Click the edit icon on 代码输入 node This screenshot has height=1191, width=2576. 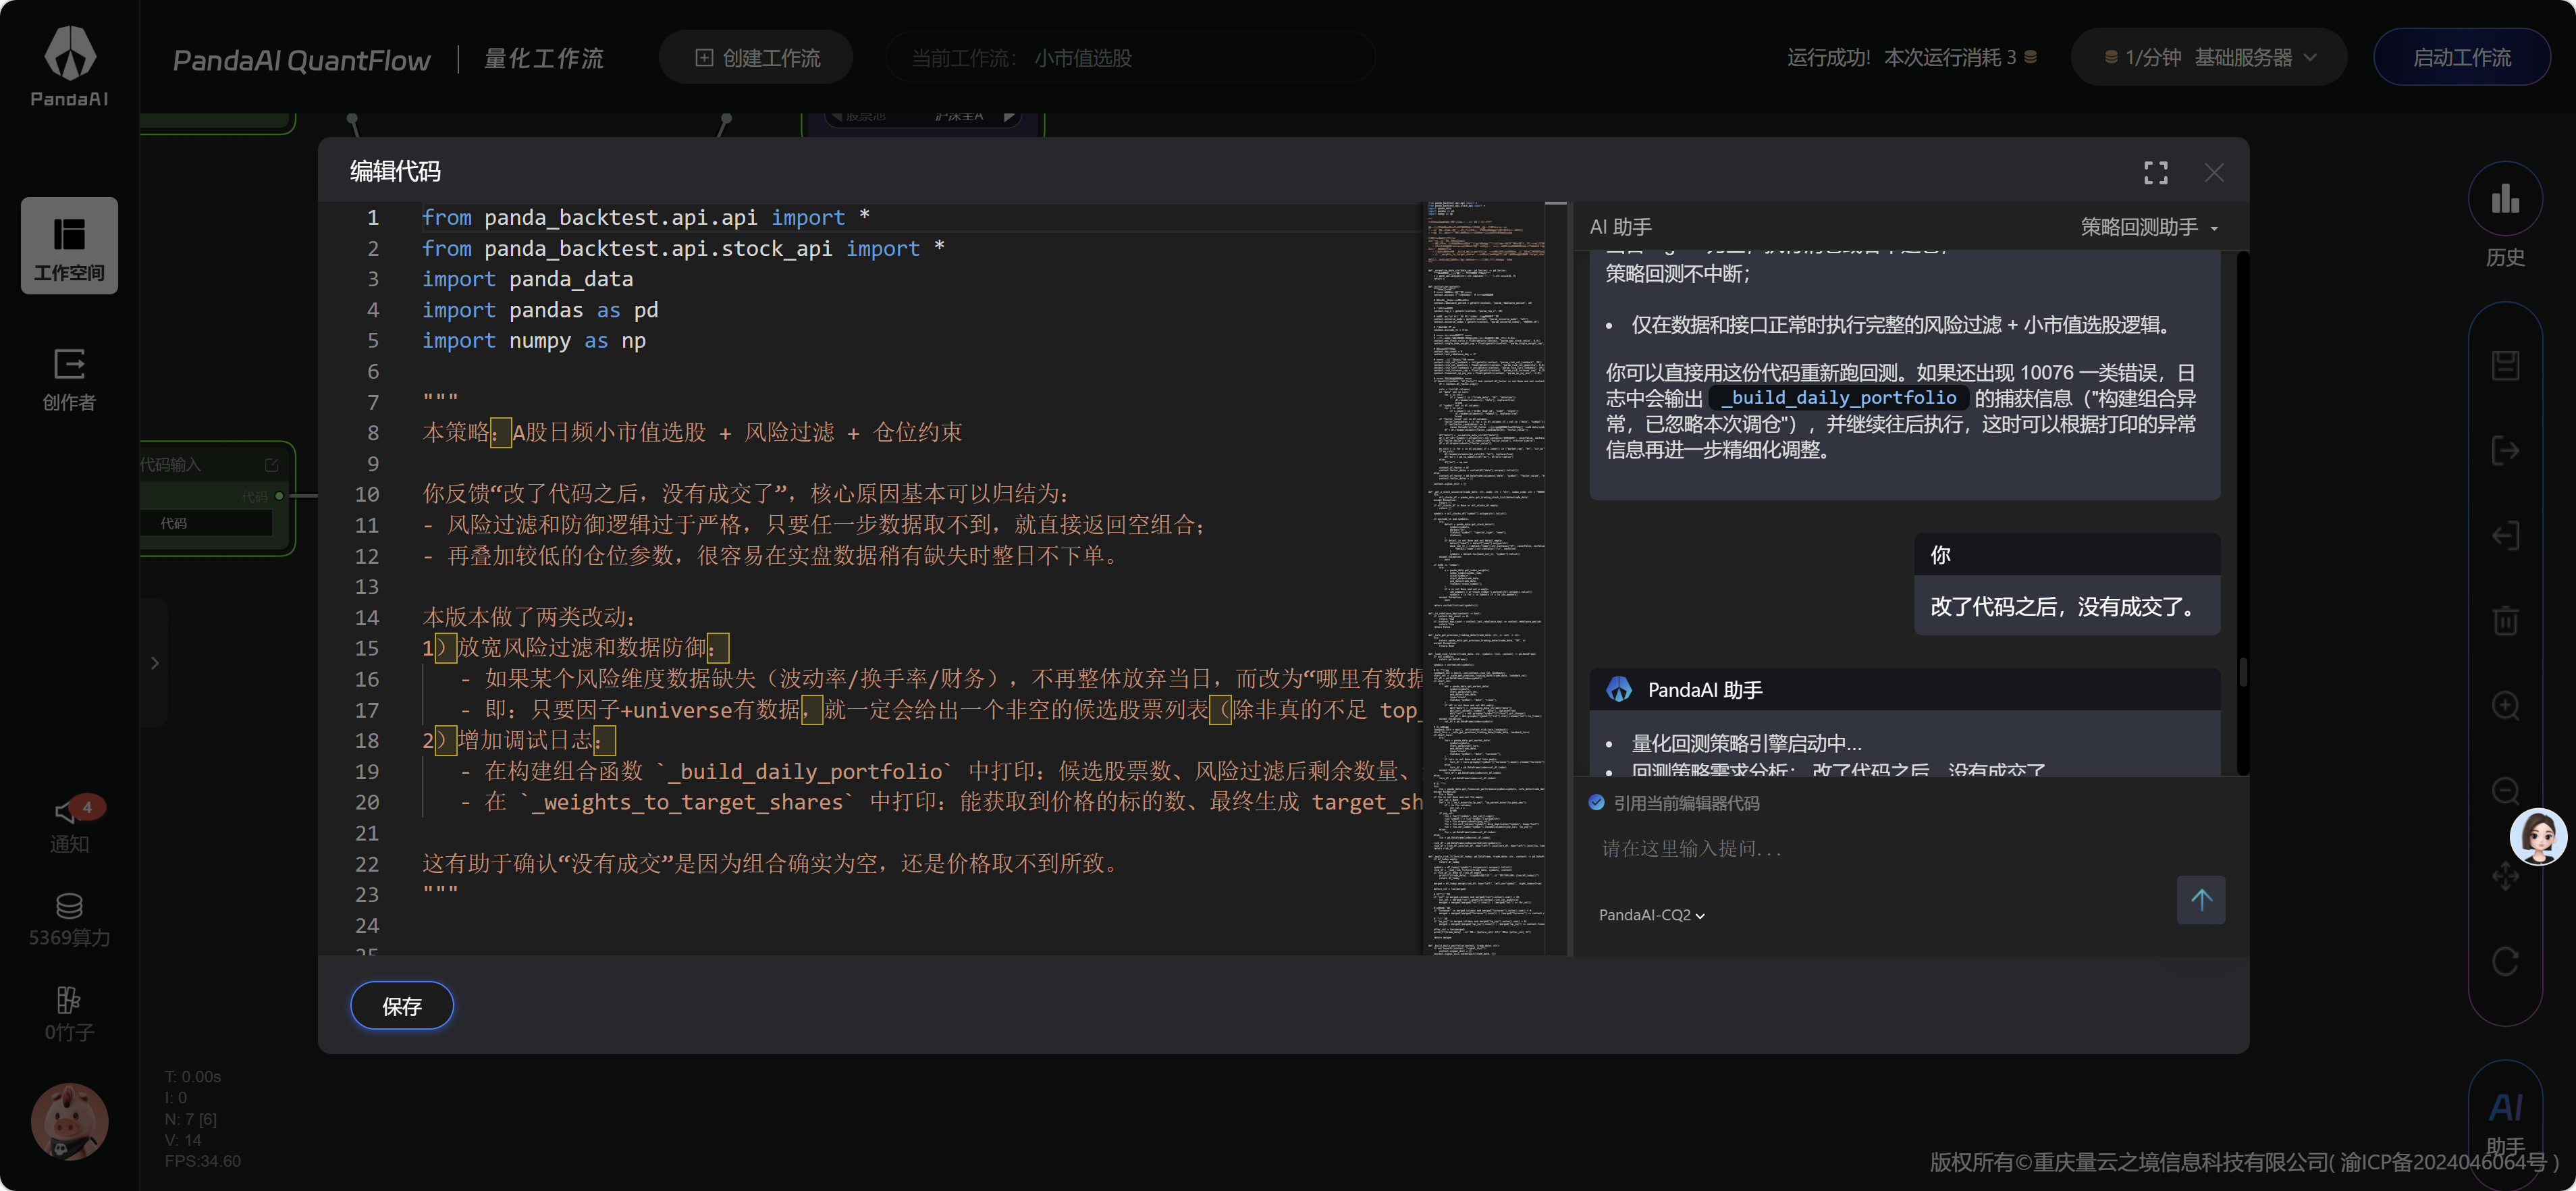coord(271,464)
